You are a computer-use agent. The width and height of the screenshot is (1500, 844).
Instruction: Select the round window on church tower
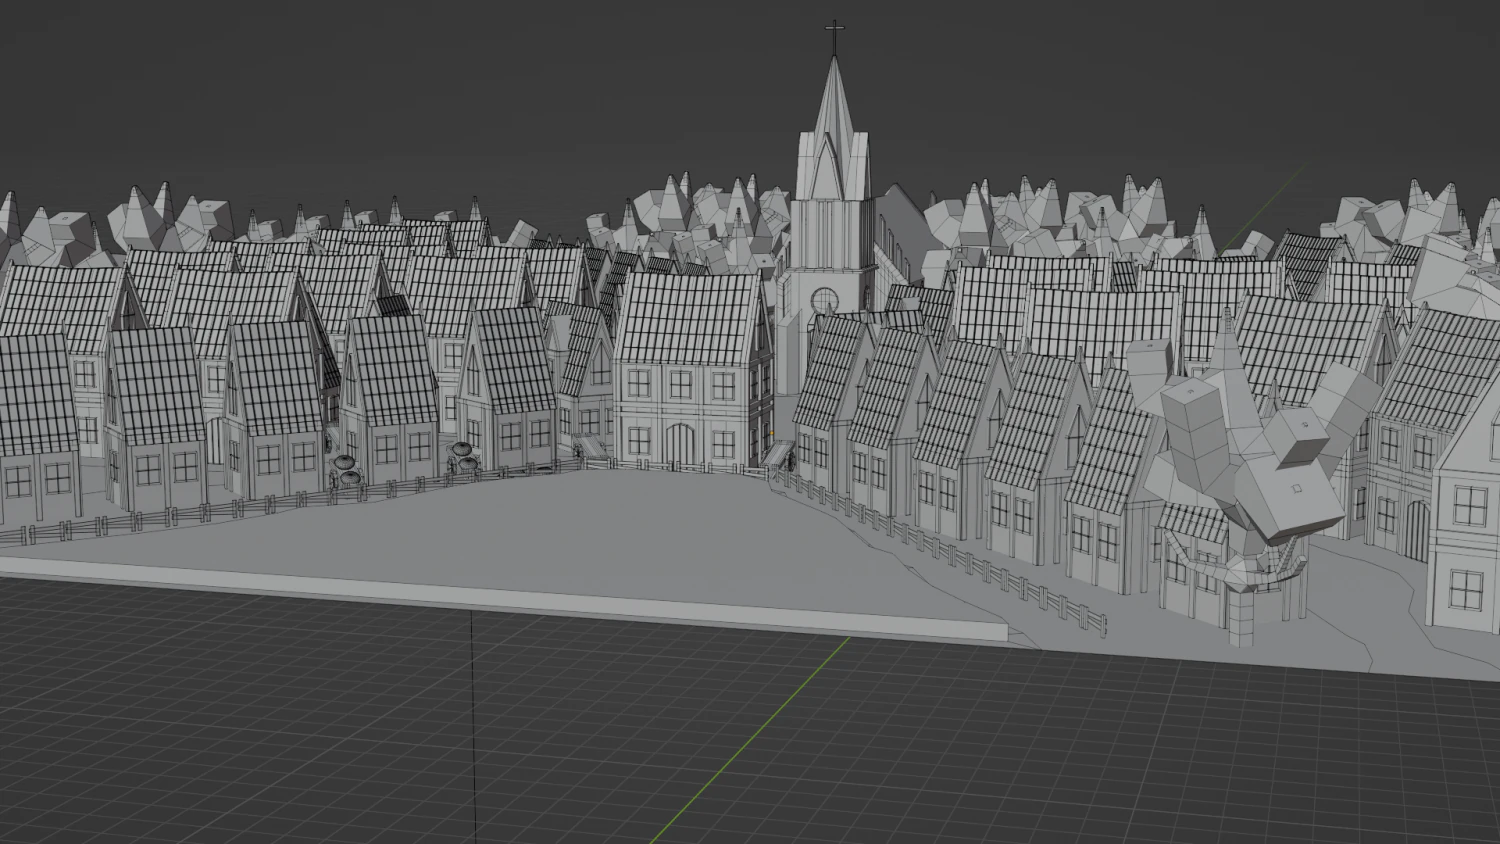coord(824,299)
